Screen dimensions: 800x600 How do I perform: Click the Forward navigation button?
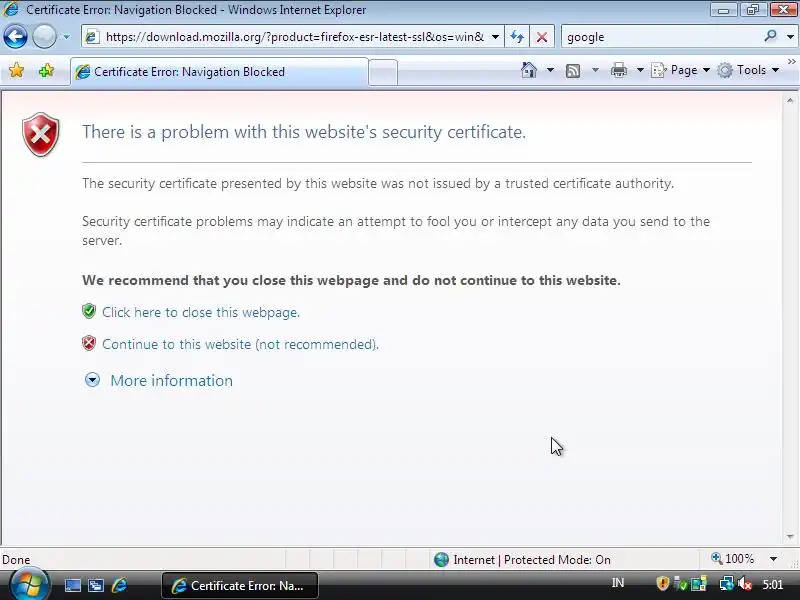click(44, 37)
